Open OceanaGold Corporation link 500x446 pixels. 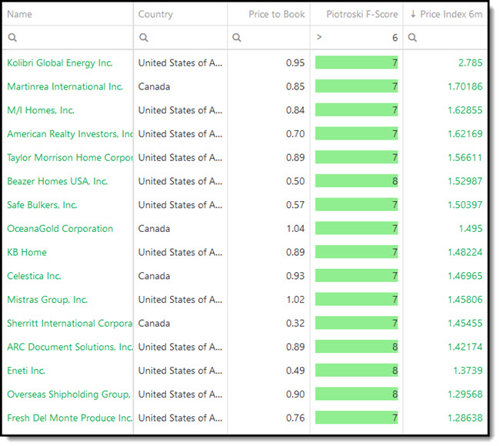60,229
